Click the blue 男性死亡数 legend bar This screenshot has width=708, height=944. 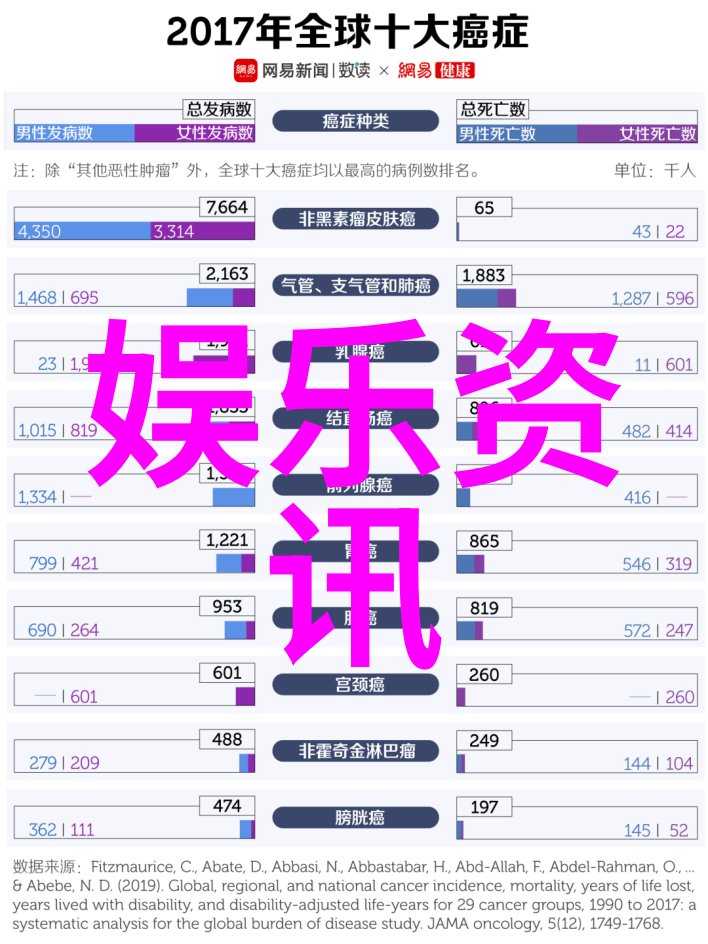517,134
